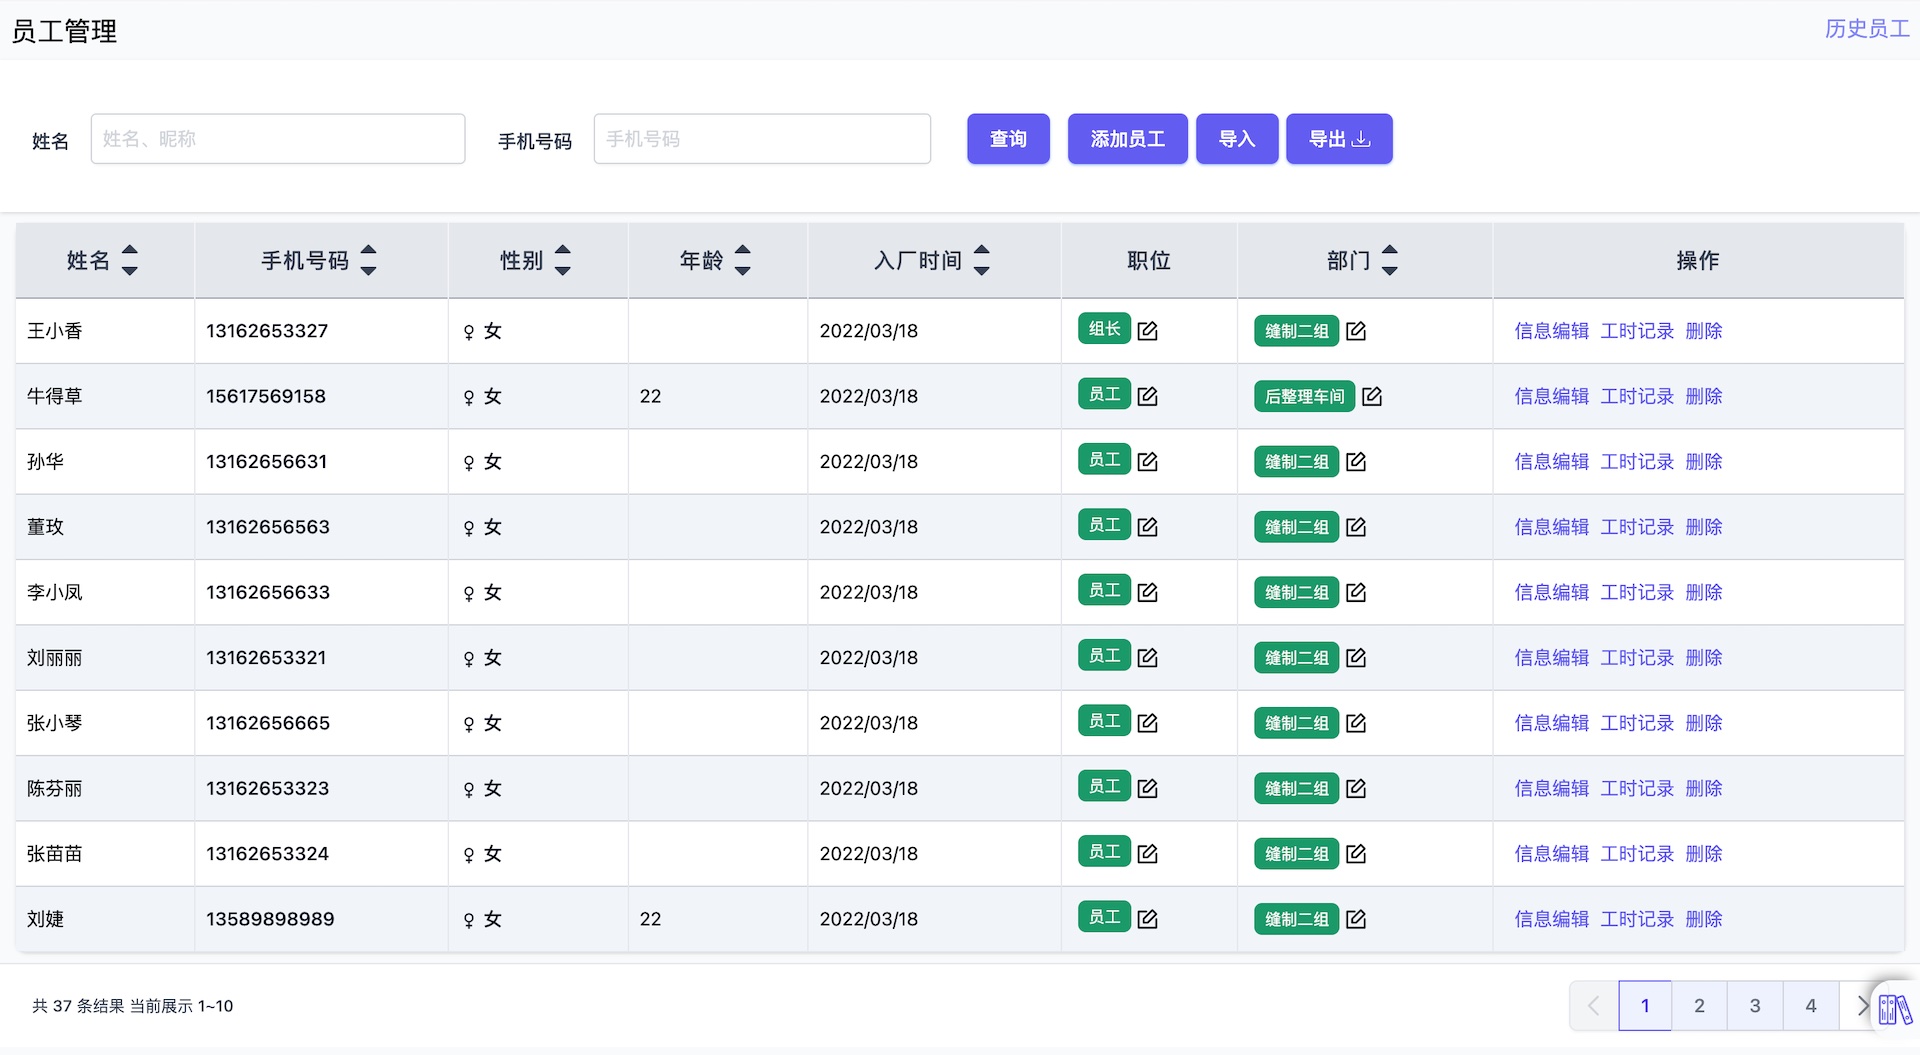Edit 牛得草's department with the pencil icon
This screenshot has width=1920, height=1055.
pyautogui.click(x=1372, y=396)
